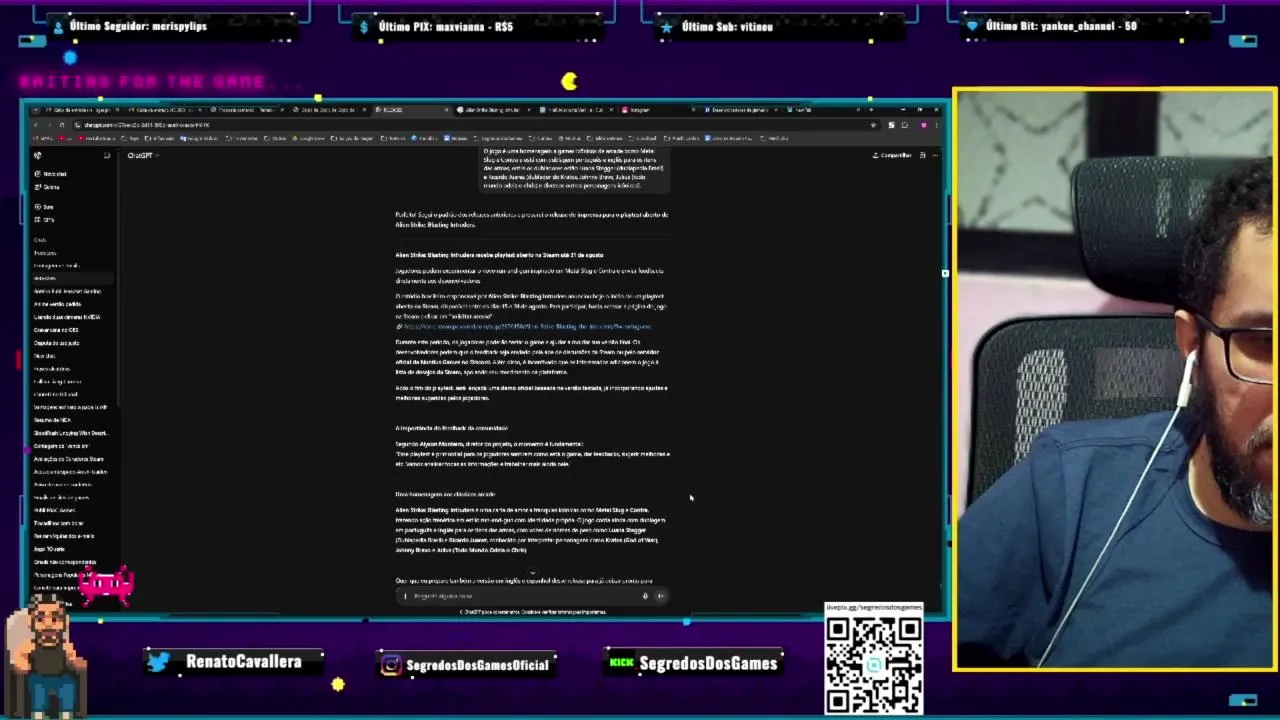Open the three-dots conversation options menu
Screen dimensions: 1280x720
coord(935,155)
